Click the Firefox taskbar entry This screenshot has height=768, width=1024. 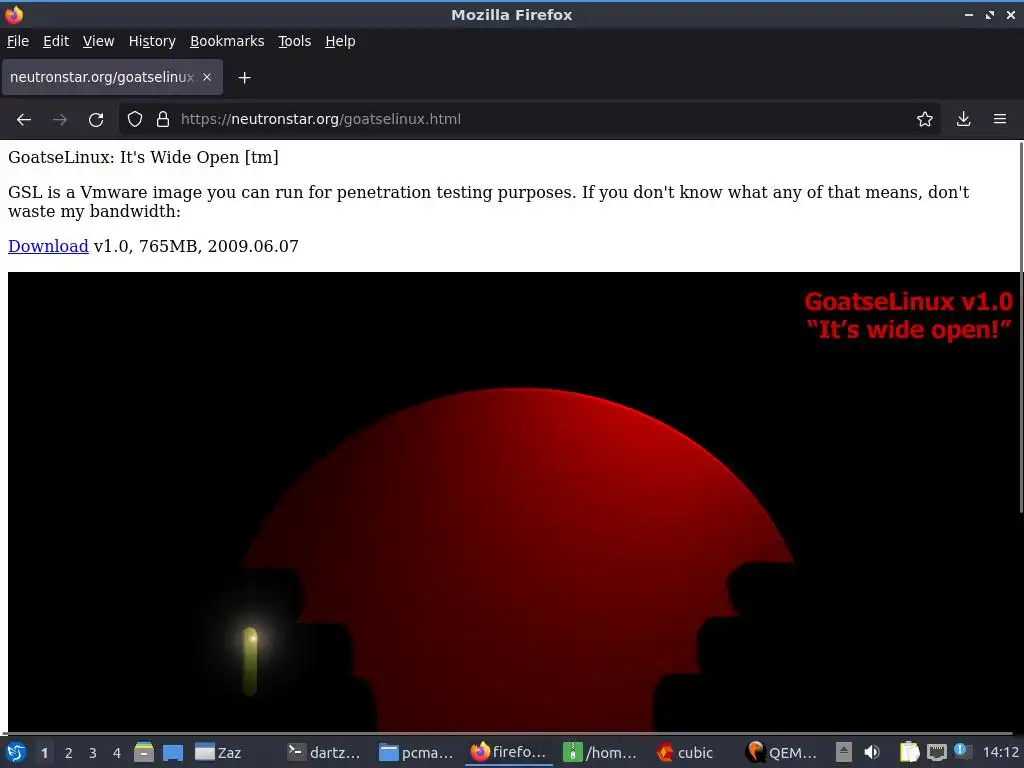click(508, 752)
